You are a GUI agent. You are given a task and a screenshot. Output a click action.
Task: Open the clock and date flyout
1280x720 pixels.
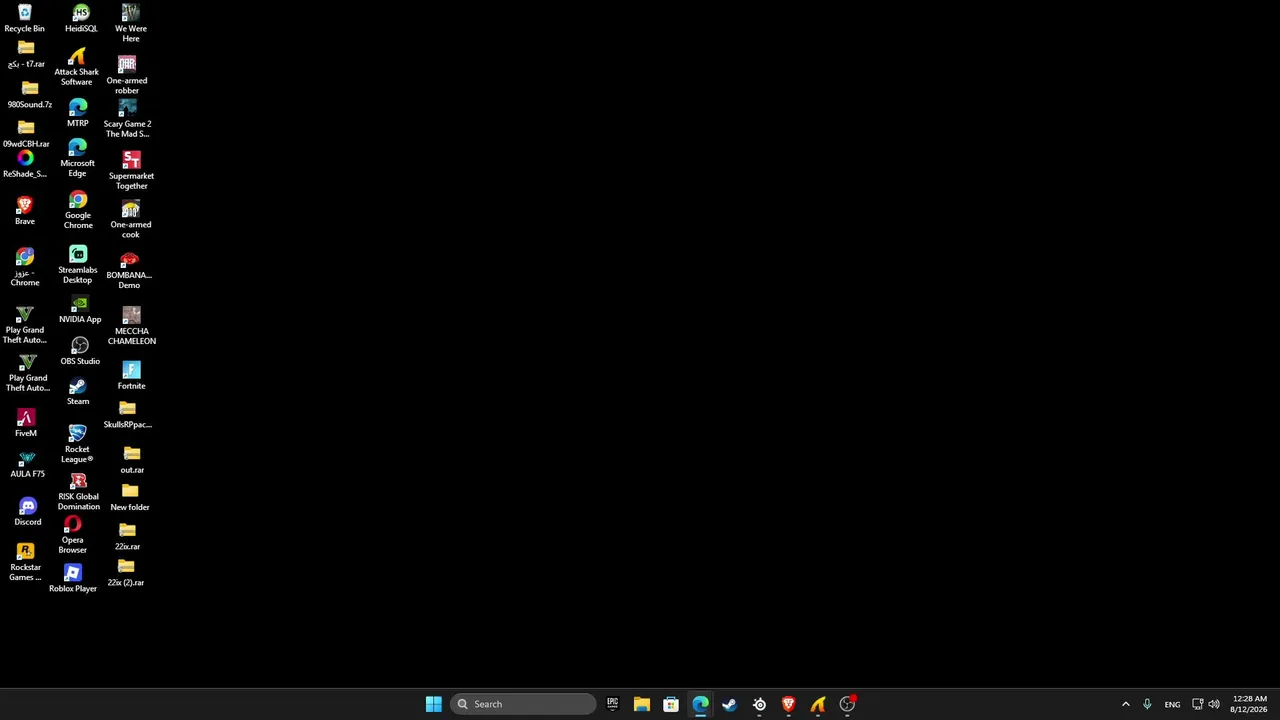[x=1250, y=704]
